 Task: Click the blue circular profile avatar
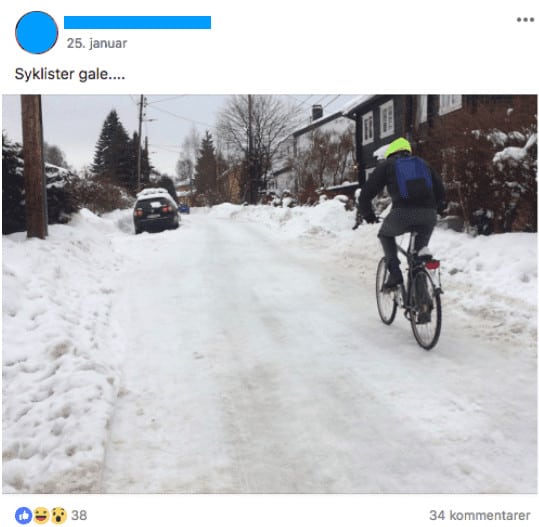pos(36,32)
